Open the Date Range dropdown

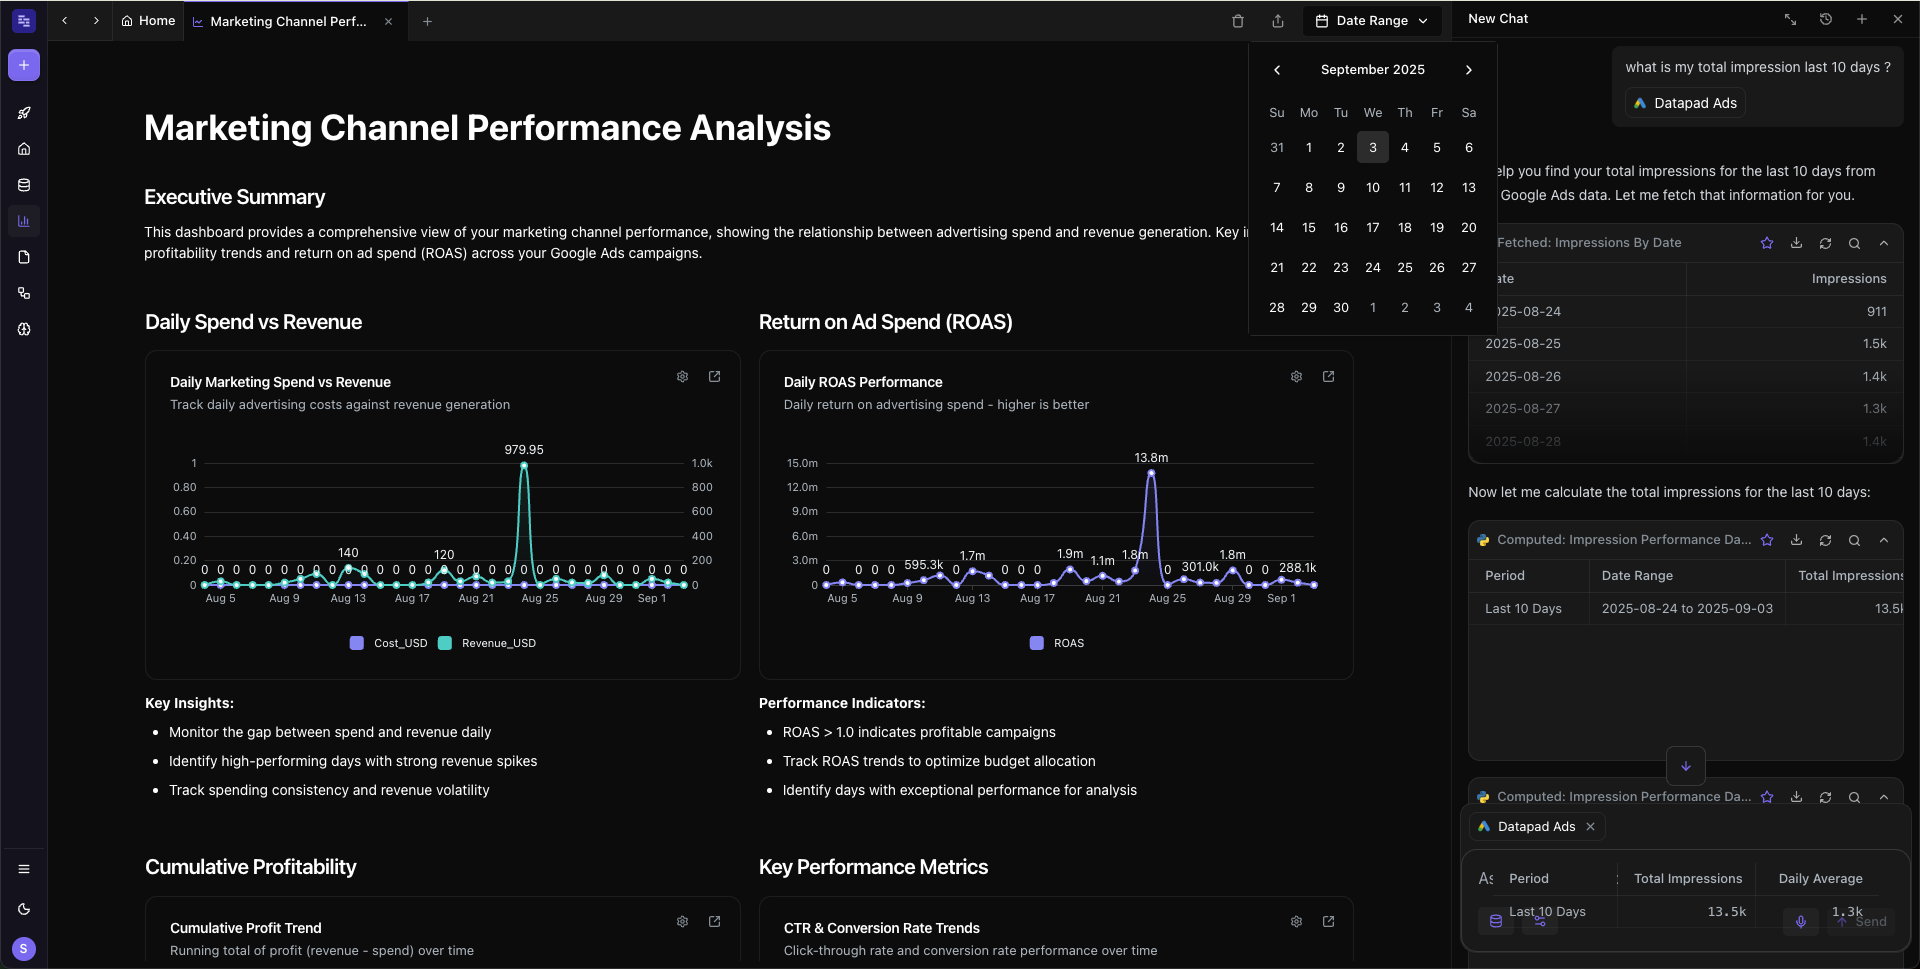point(1372,21)
